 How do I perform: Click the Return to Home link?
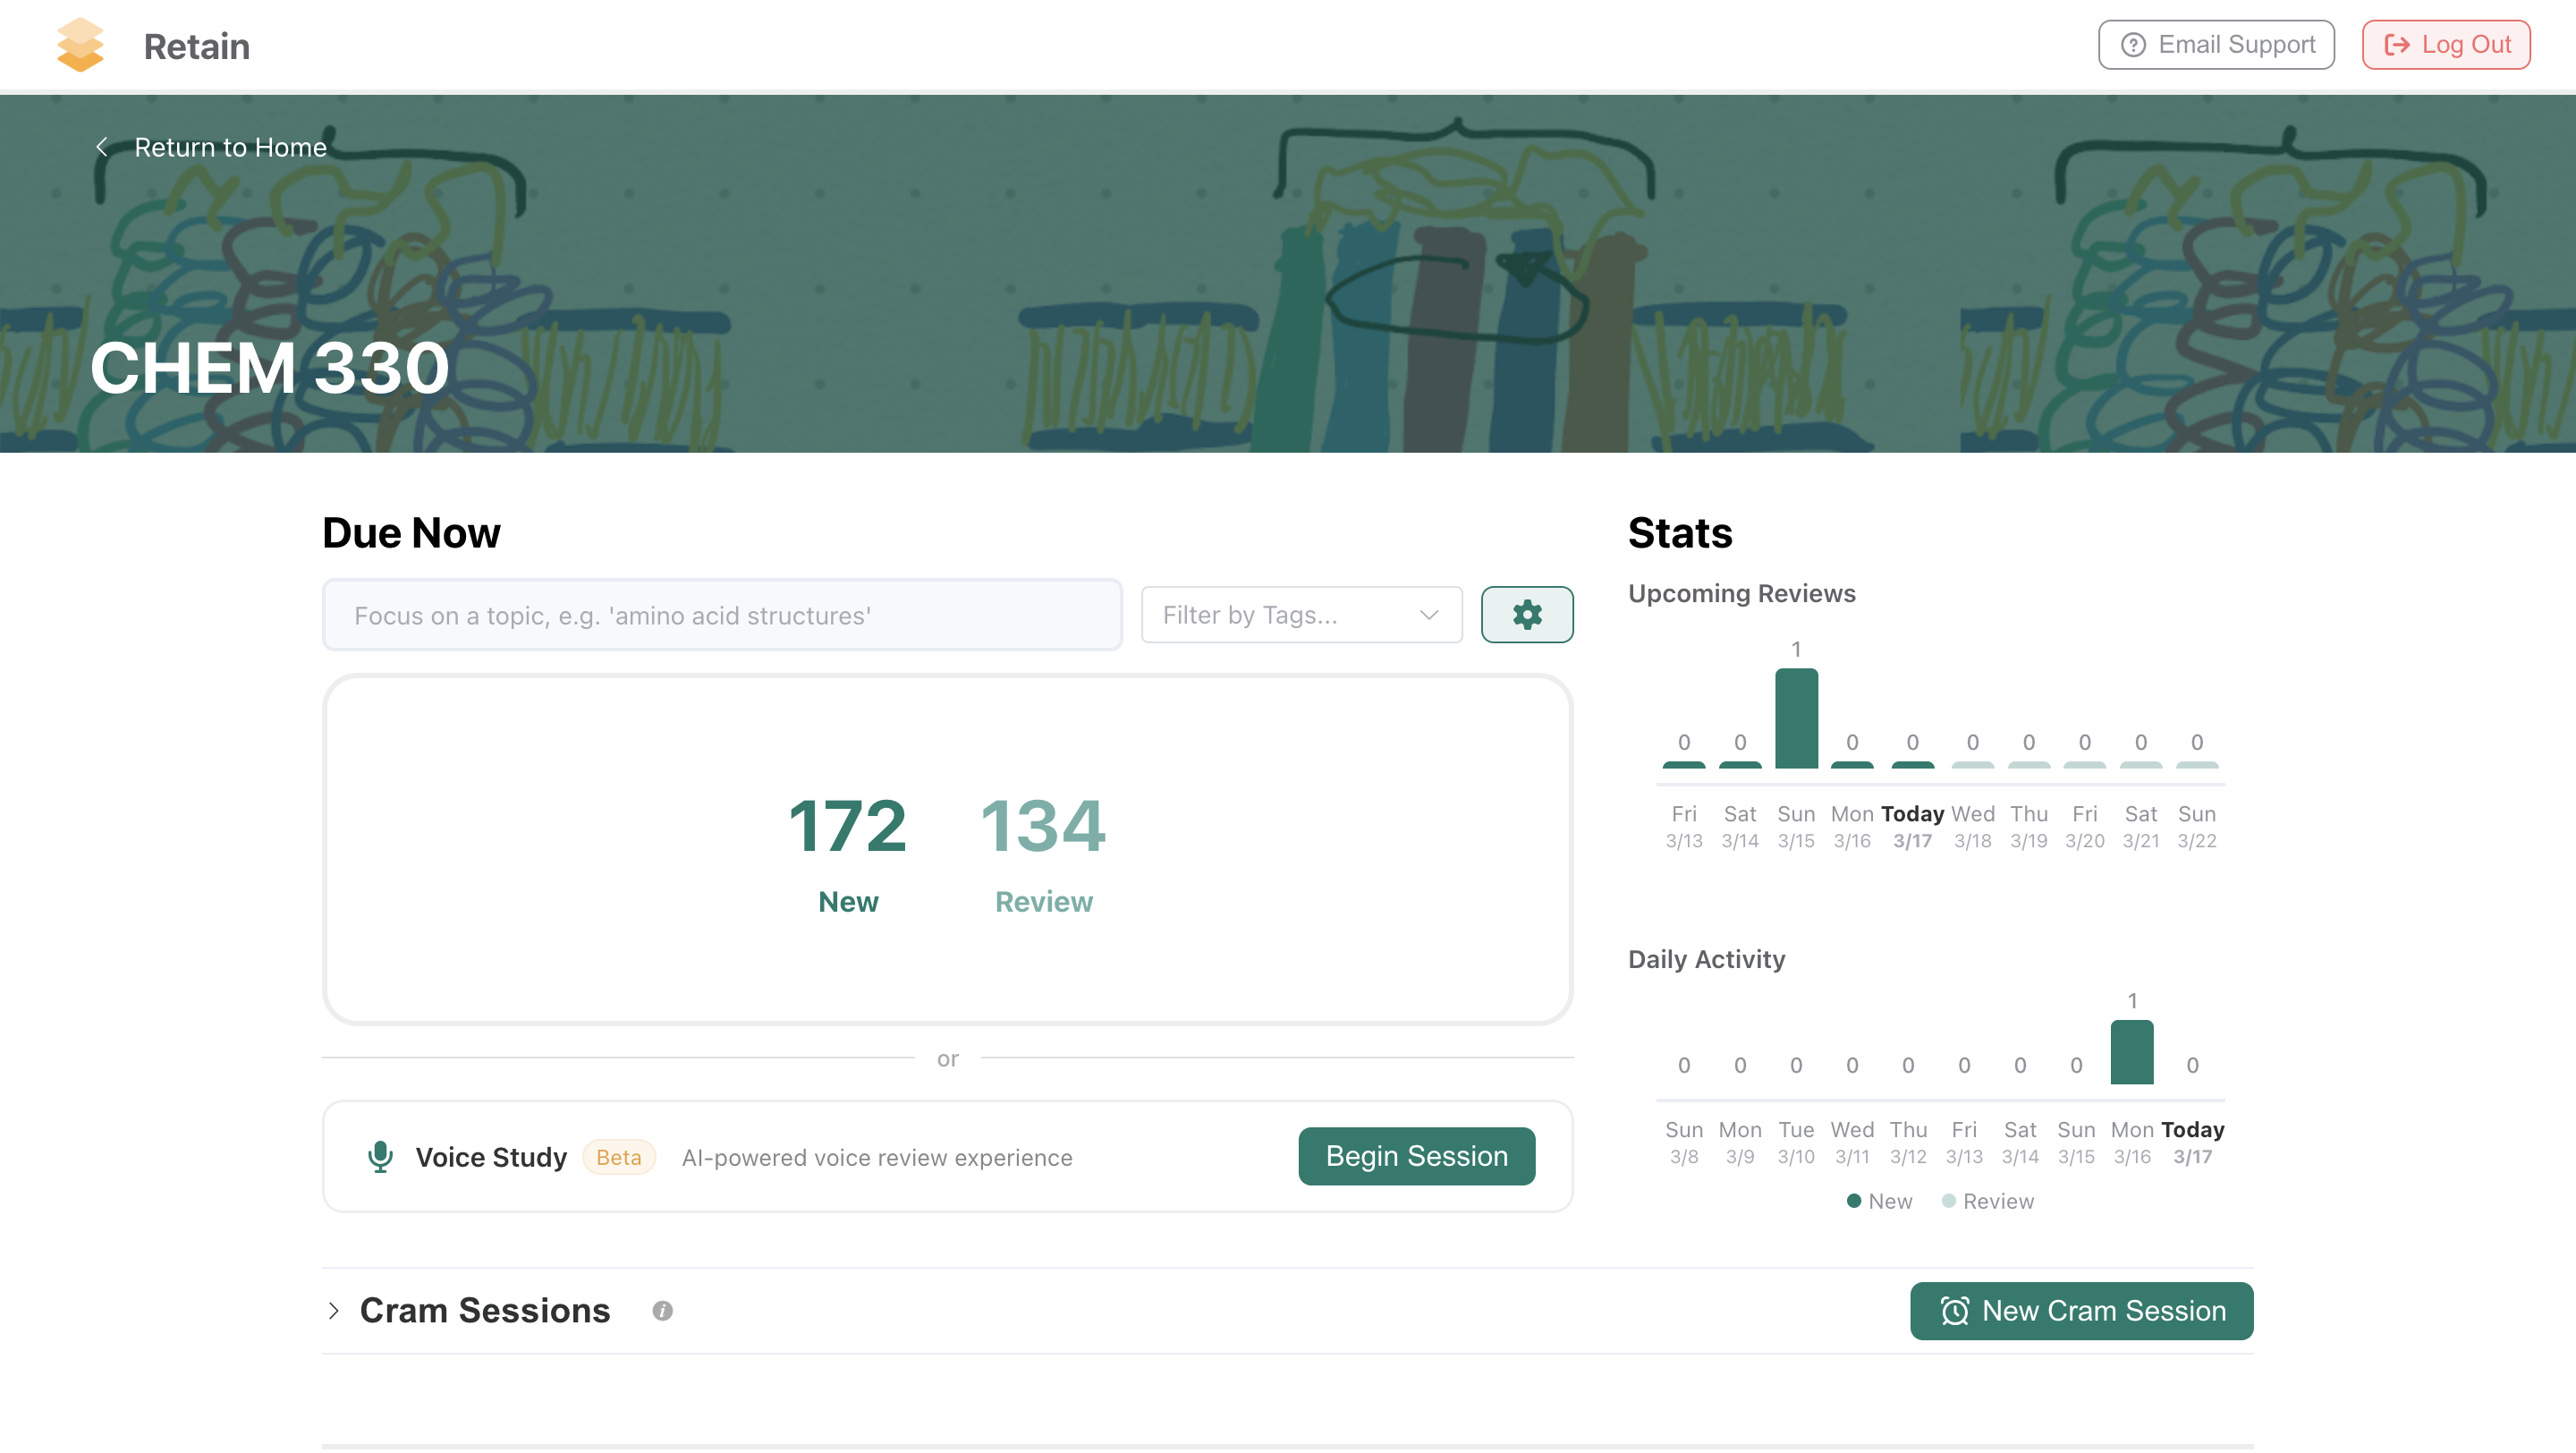click(230, 147)
